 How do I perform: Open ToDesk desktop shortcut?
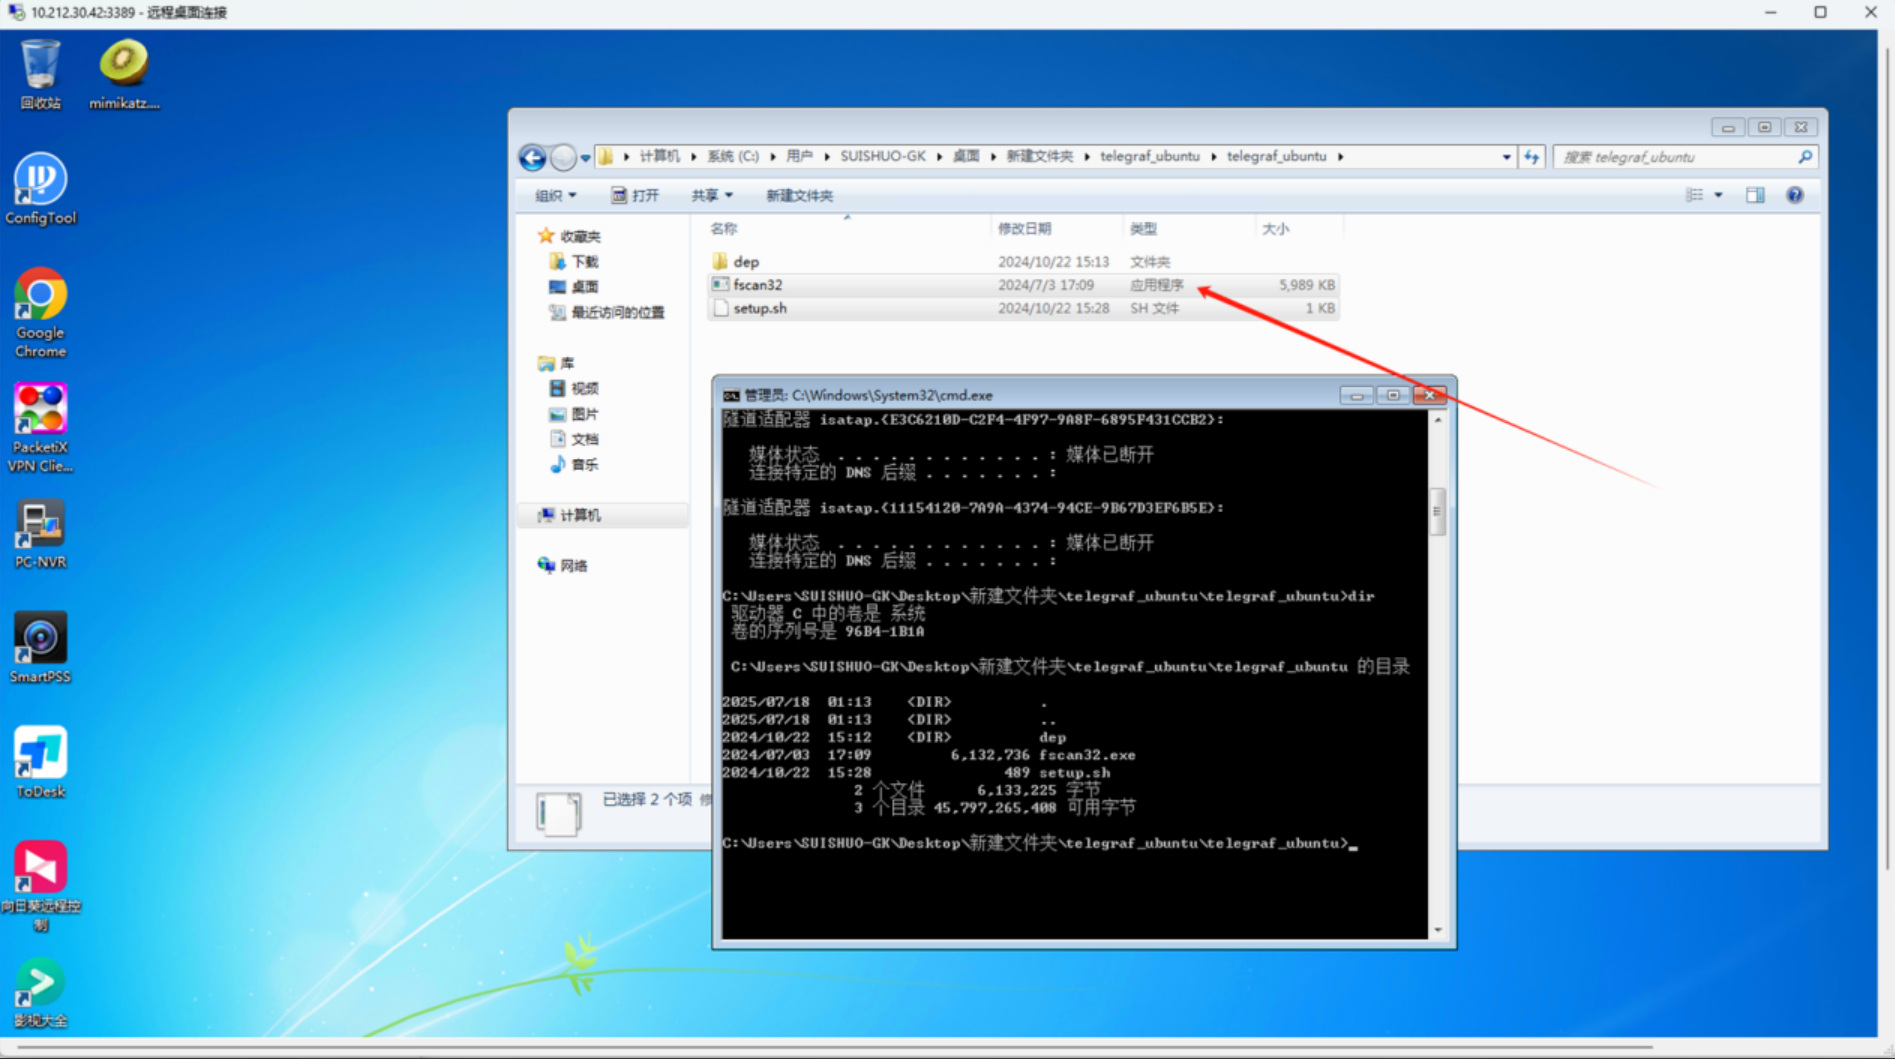(x=40, y=762)
